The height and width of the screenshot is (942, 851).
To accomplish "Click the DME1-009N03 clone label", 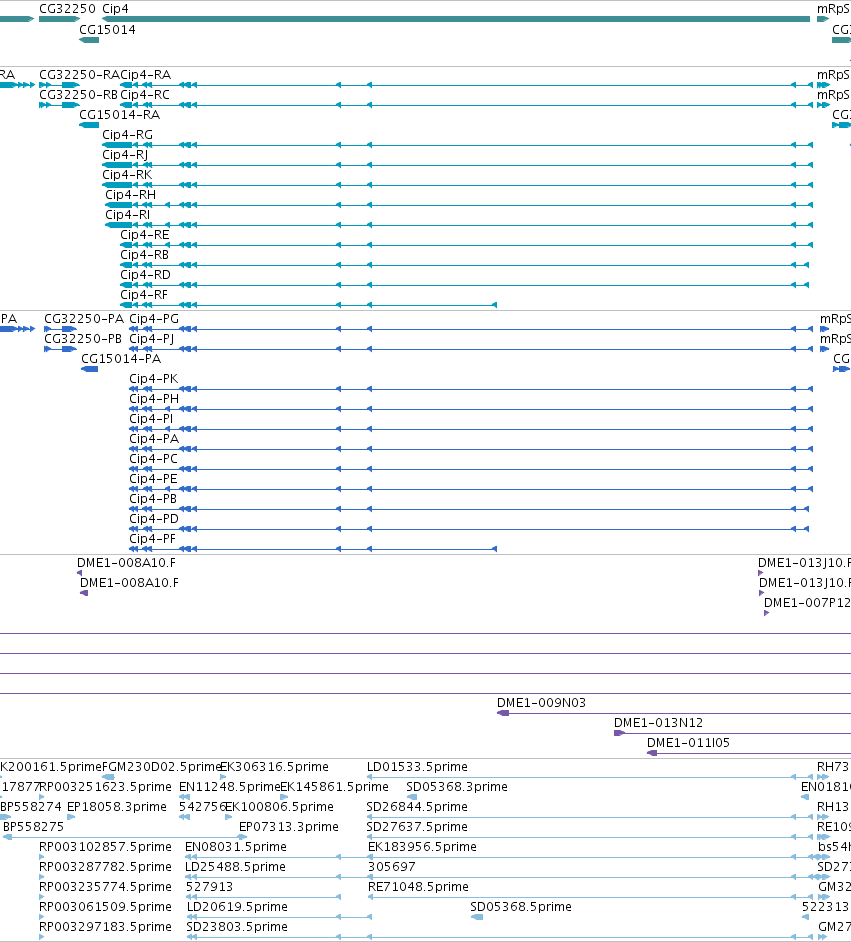I will (x=541, y=703).
